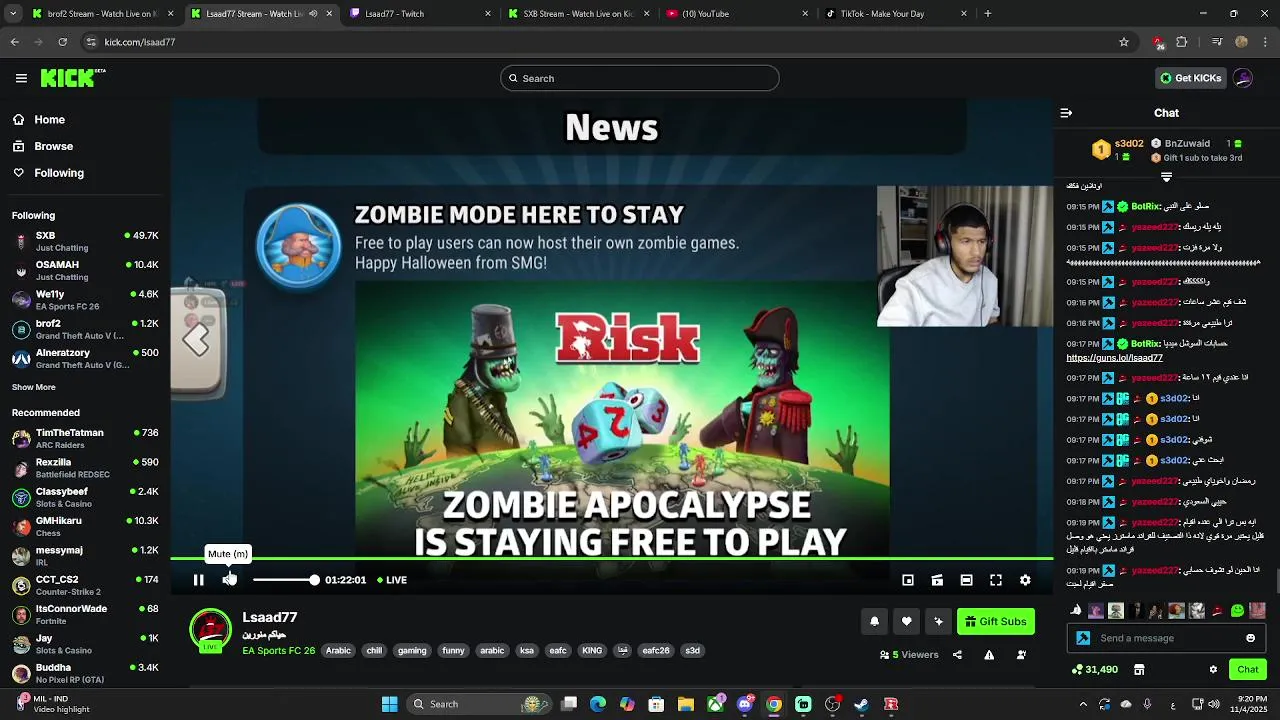Image resolution: width=1280 pixels, height=720 pixels.
Task: Share the stream via share icon
Action: (x=957, y=655)
